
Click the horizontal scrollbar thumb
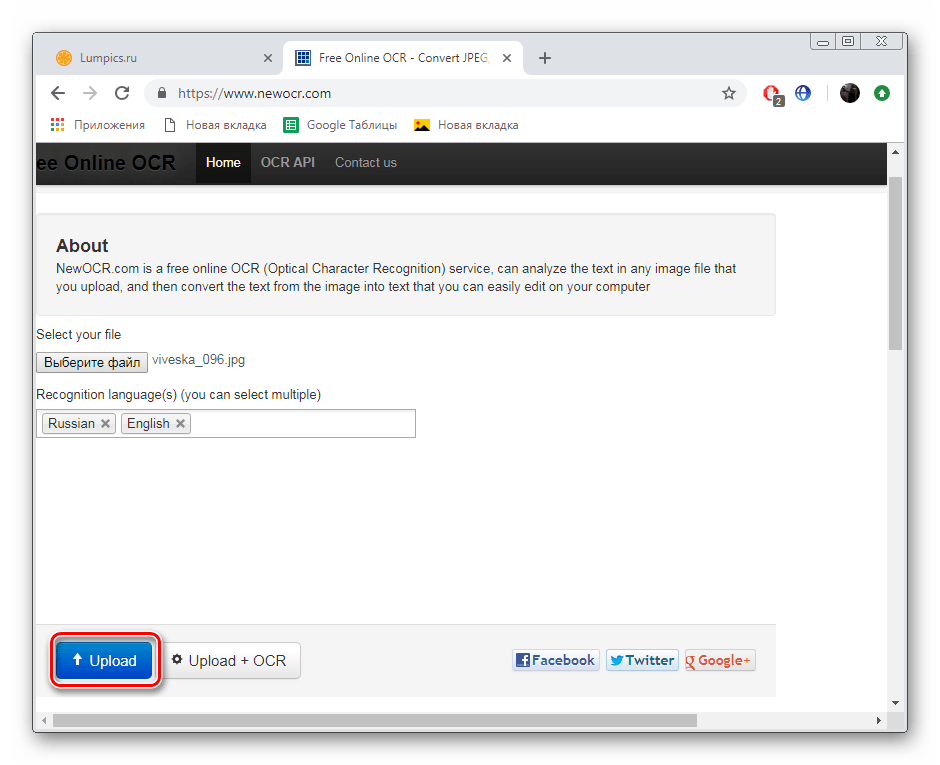[x=375, y=720]
